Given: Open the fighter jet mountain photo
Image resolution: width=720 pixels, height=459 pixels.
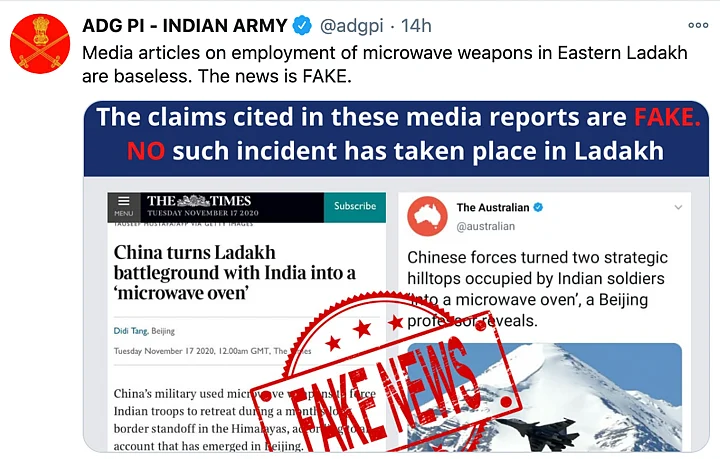Looking at the screenshot, I should [x=544, y=397].
